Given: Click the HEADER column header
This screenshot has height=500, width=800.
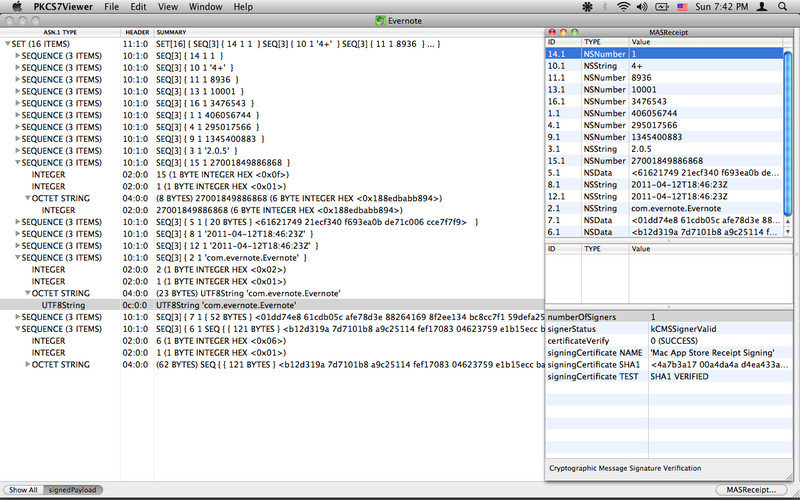Looking at the screenshot, I should (137, 32).
